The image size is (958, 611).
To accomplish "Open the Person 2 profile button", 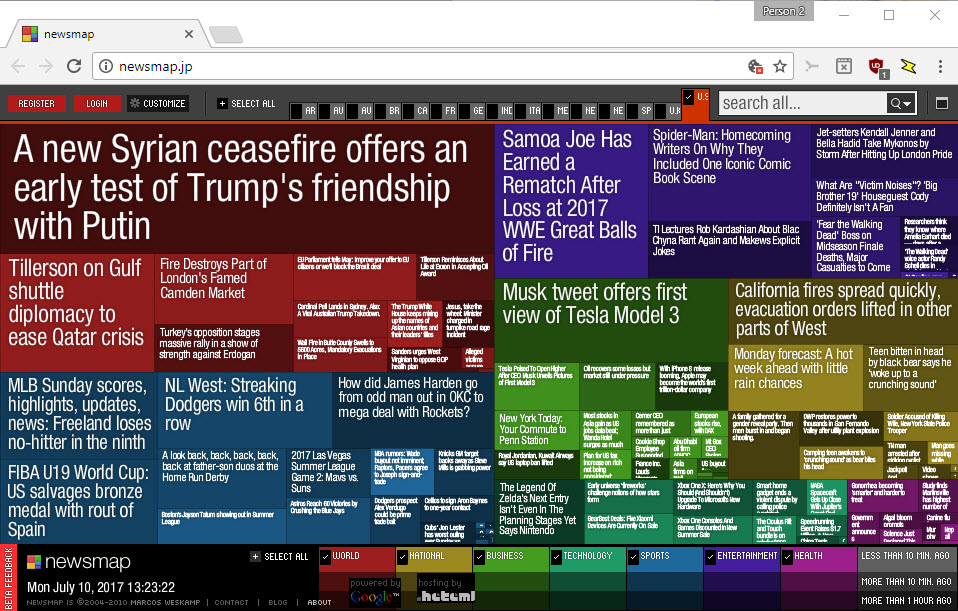I will coord(783,11).
